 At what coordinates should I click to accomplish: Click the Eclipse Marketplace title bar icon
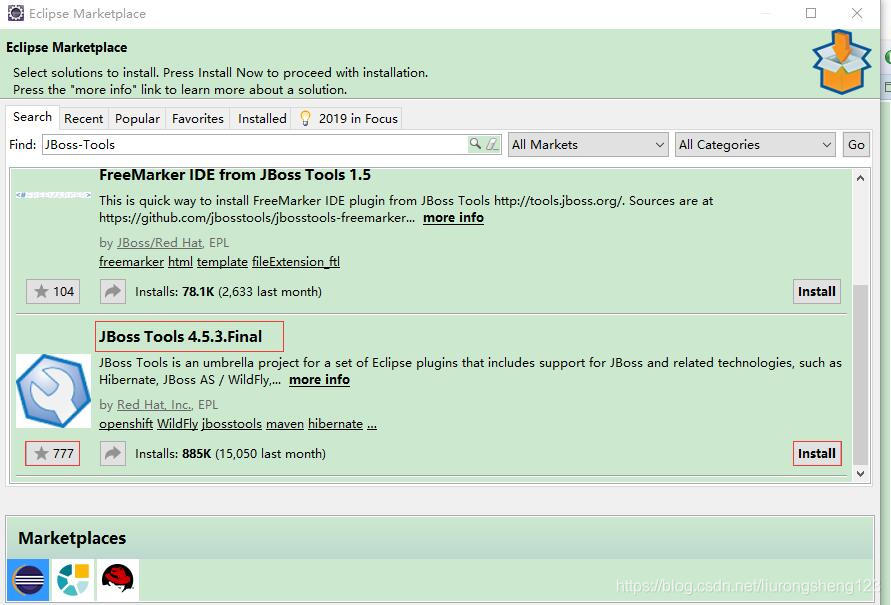pos(16,13)
